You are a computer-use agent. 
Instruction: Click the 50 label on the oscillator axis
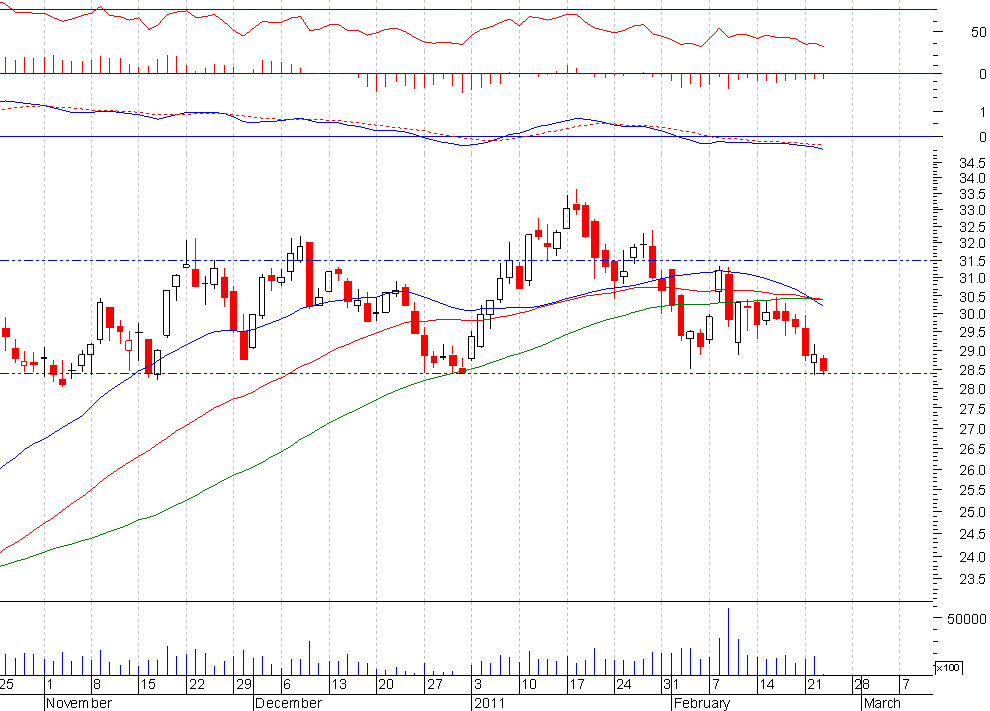tap(979, 32)
